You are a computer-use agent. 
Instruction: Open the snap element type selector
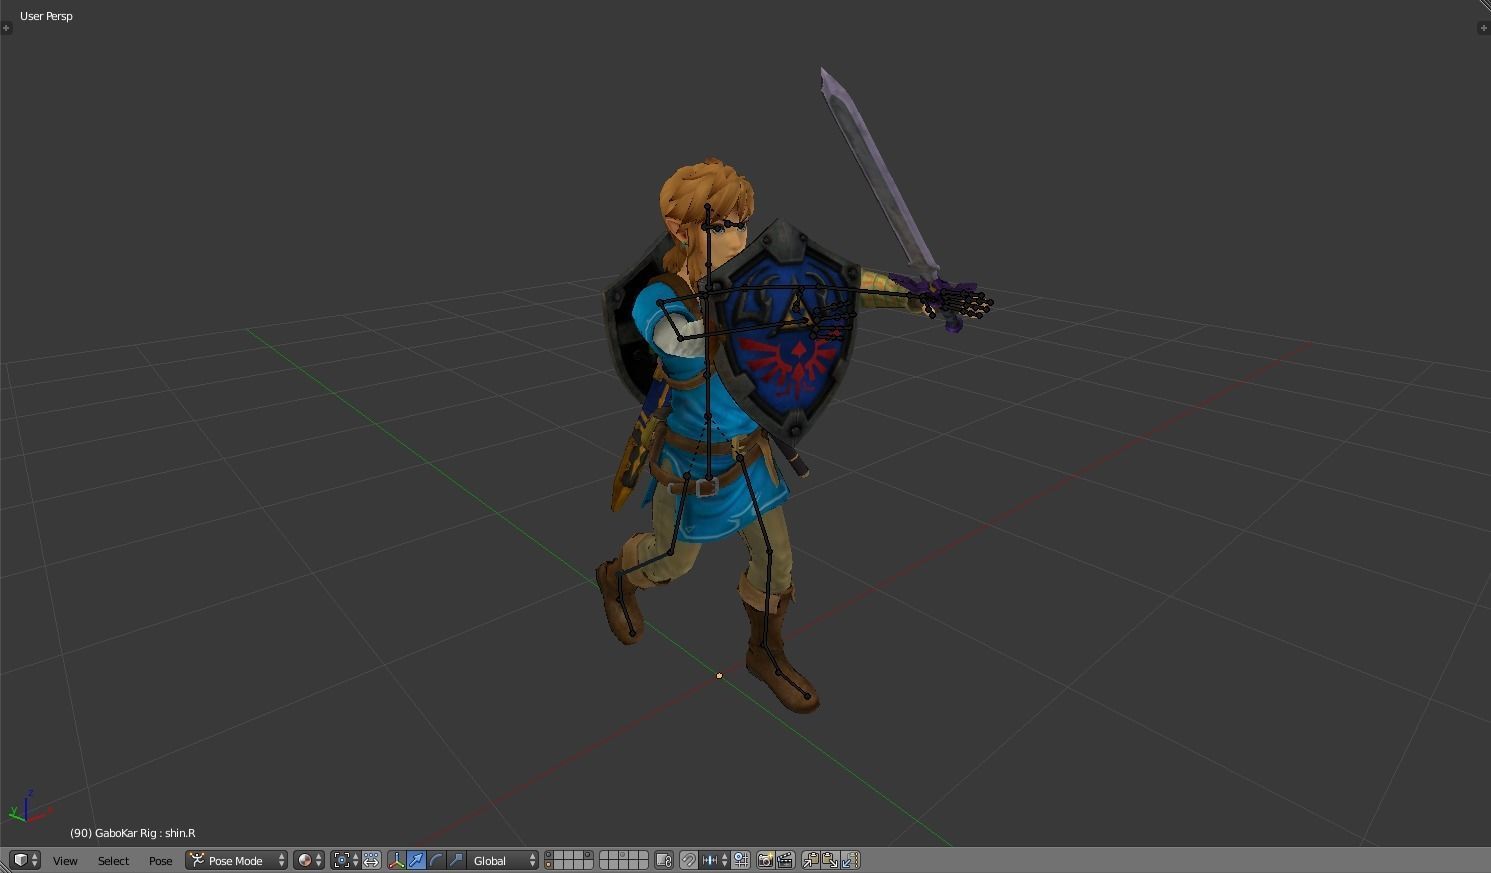[715, 860]
